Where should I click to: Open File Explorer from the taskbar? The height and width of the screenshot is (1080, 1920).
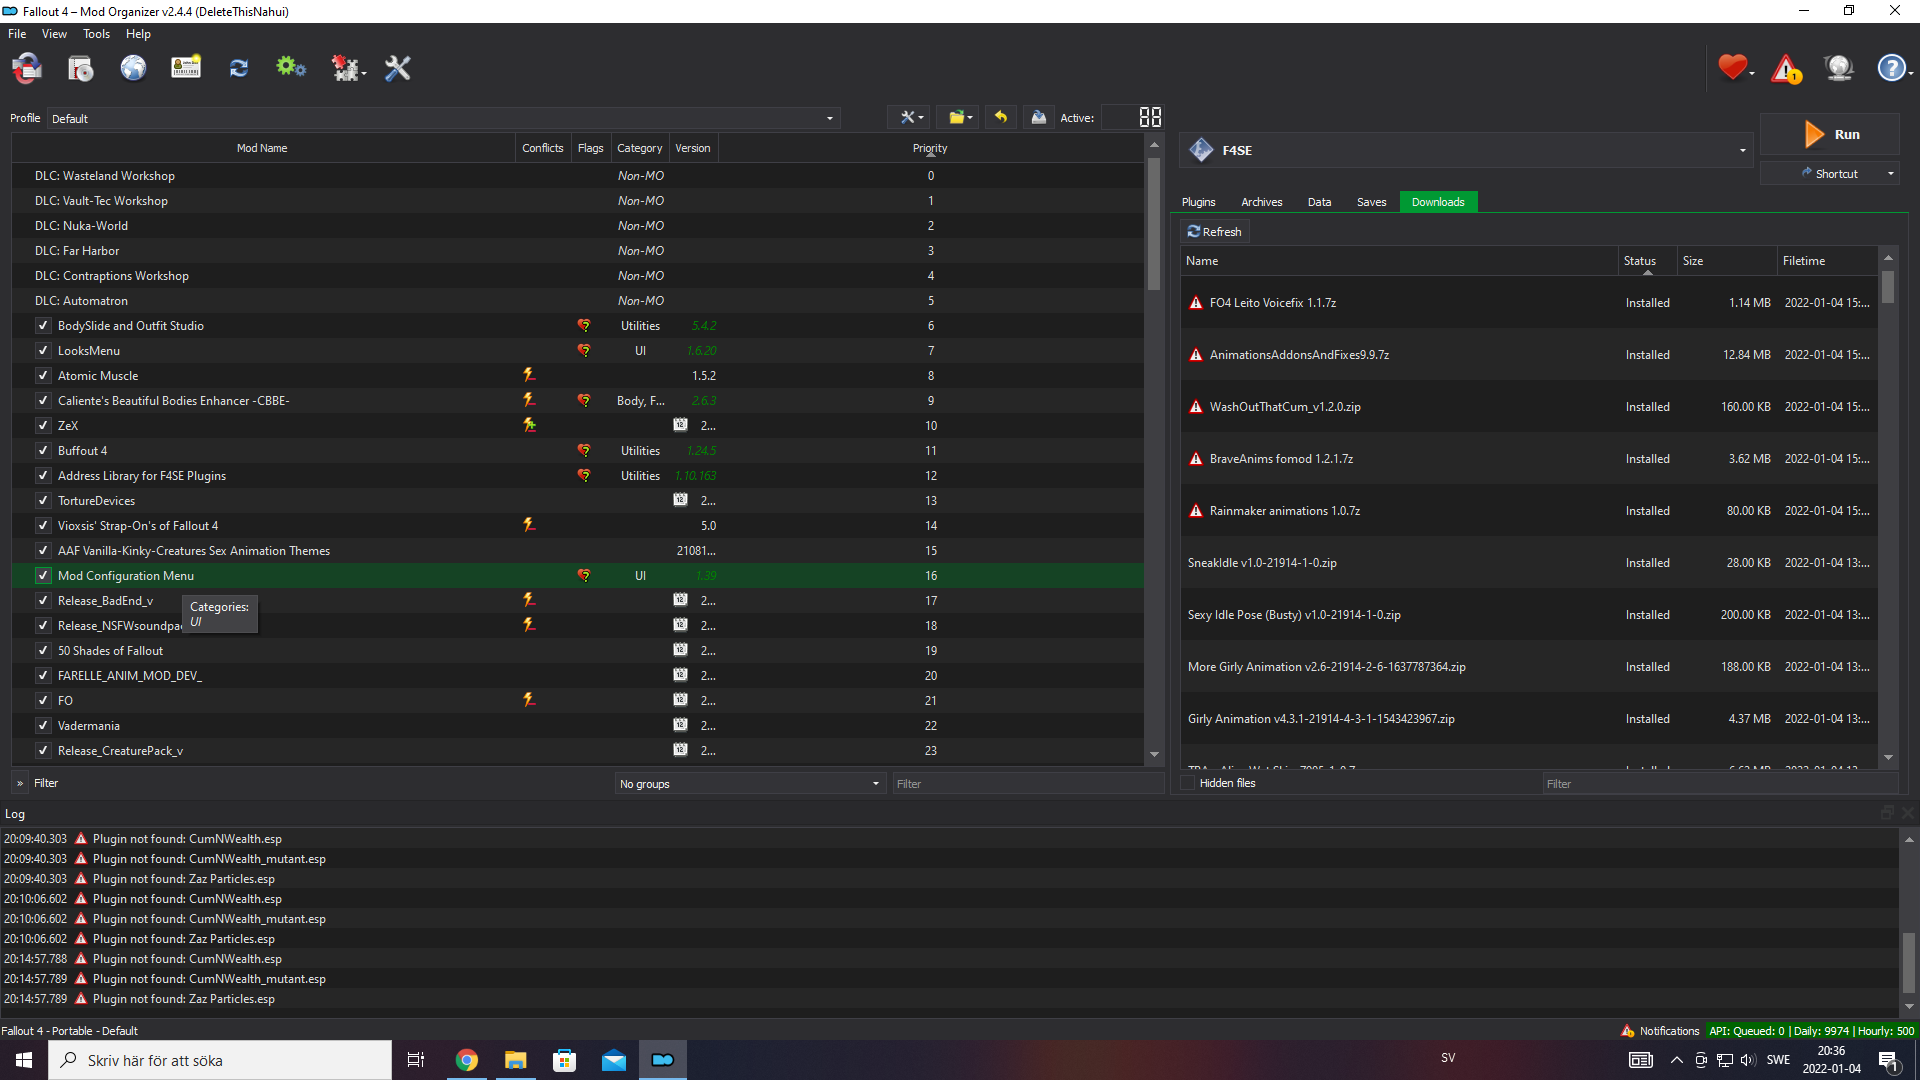pyautogui.click(x=516, y=1060)
